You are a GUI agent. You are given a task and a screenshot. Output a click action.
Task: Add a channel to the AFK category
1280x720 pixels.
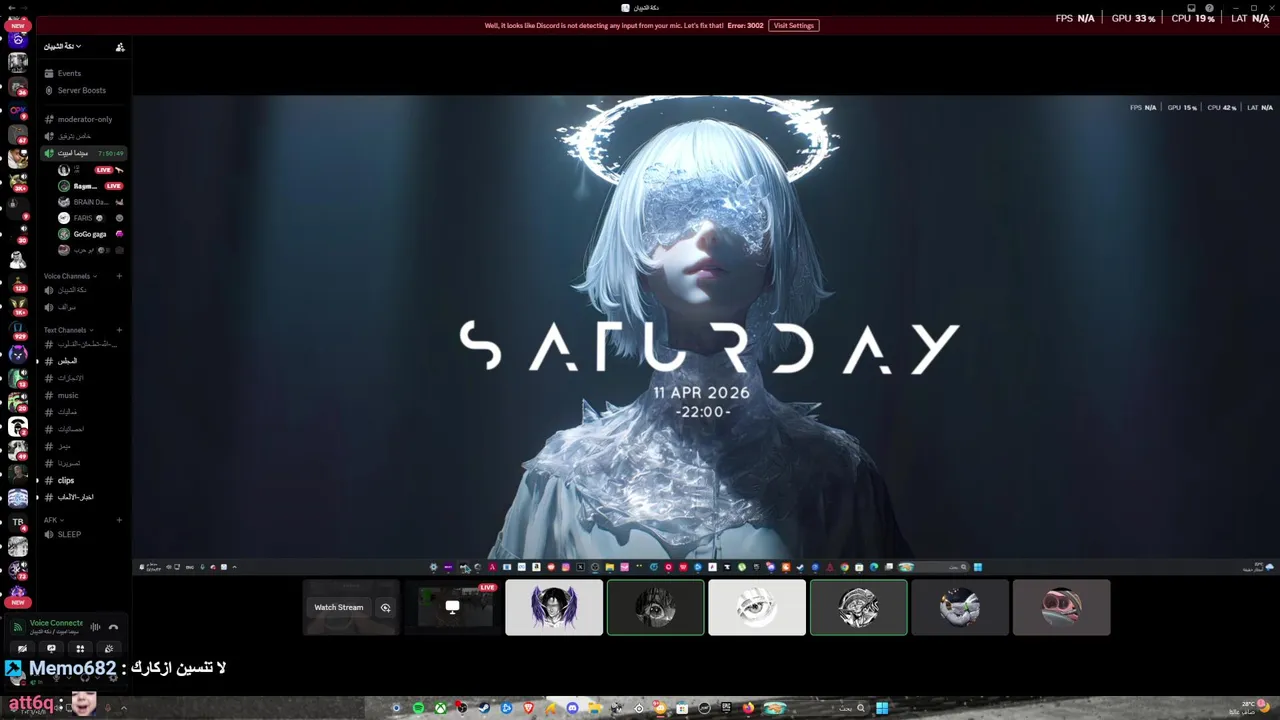coord(119,520)
